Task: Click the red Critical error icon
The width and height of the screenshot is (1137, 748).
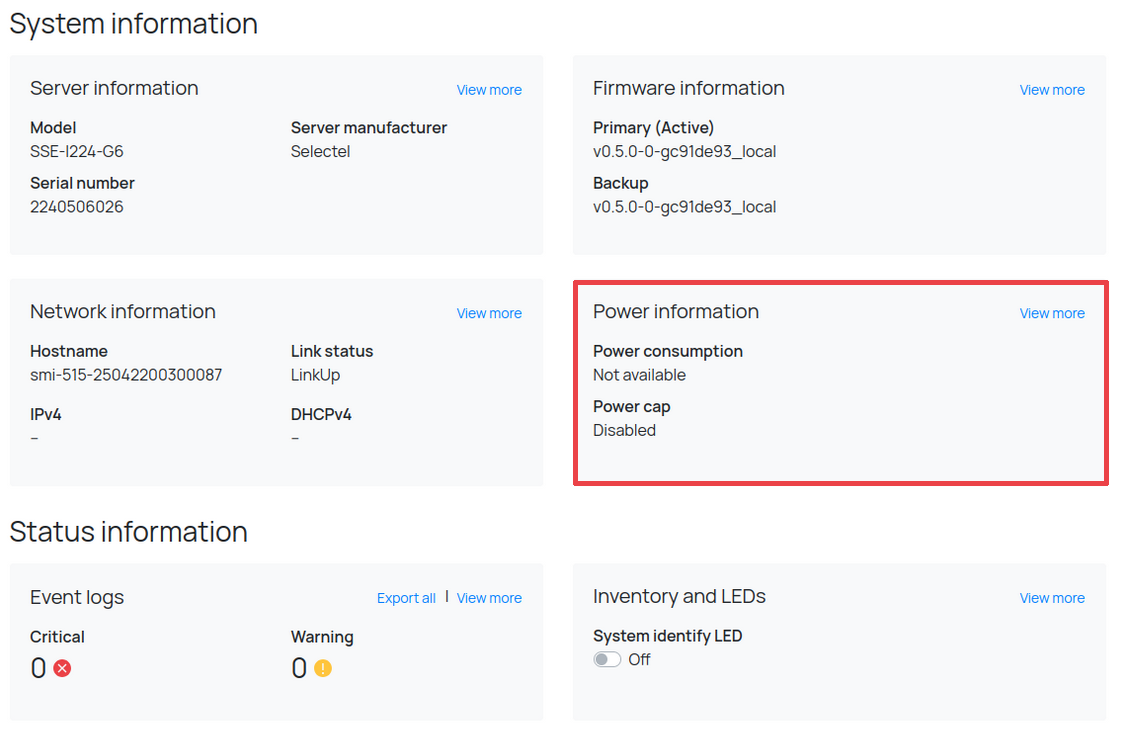Action: coord(62,668)
